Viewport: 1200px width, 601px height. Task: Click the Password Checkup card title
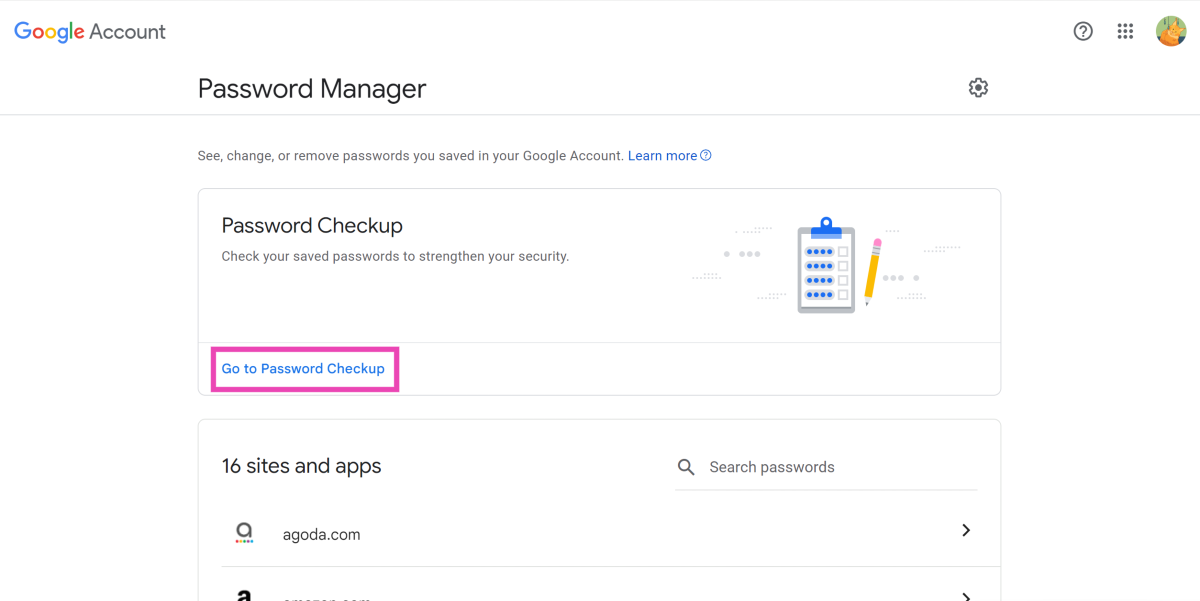[x=312, y=225]
